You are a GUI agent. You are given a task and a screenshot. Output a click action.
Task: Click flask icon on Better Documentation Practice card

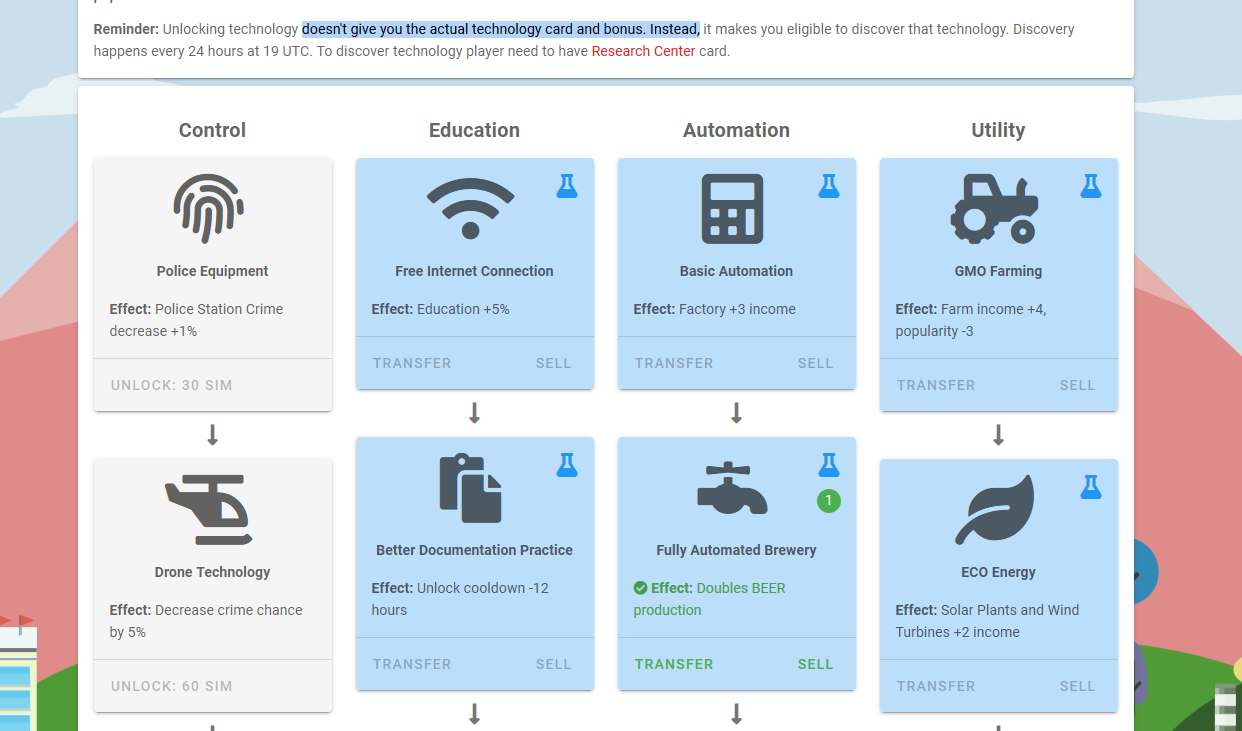tap(567, 464)
